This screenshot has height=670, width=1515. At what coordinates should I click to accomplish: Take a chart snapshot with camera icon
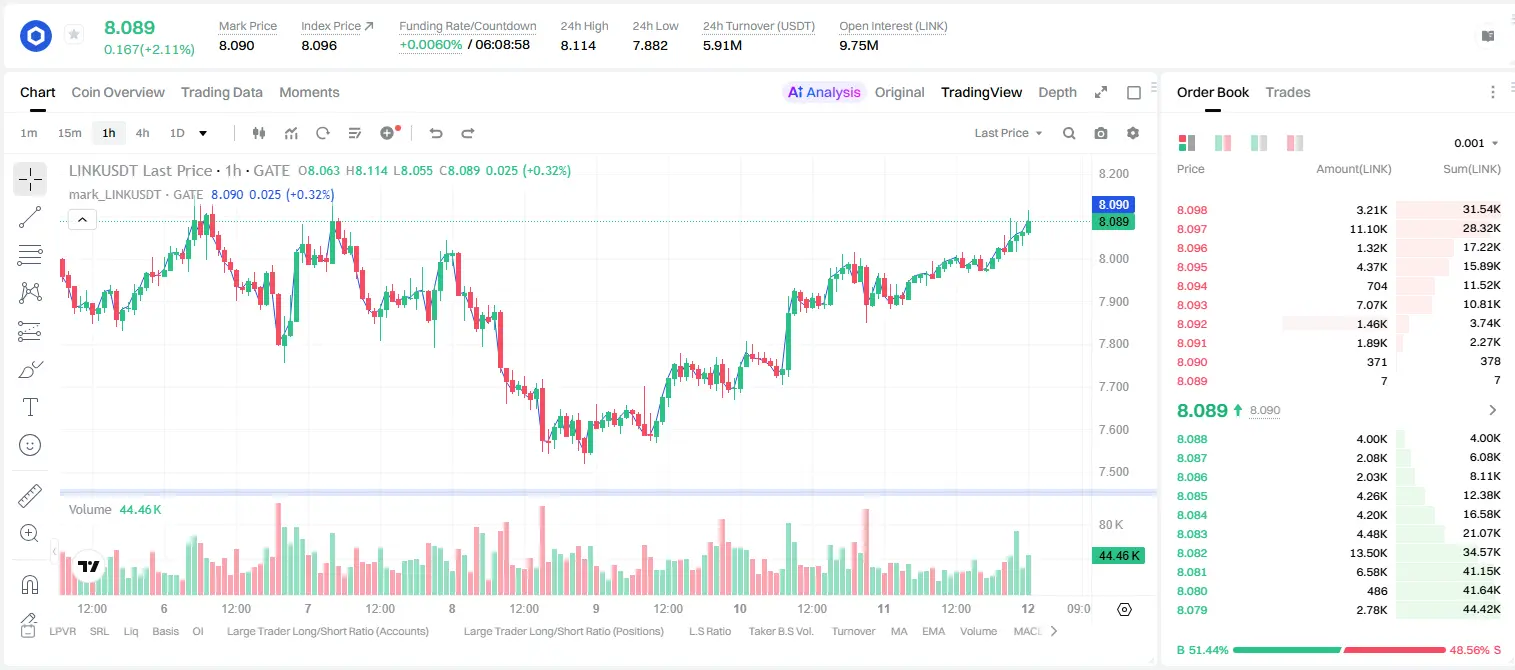(x=1101, y=133)
